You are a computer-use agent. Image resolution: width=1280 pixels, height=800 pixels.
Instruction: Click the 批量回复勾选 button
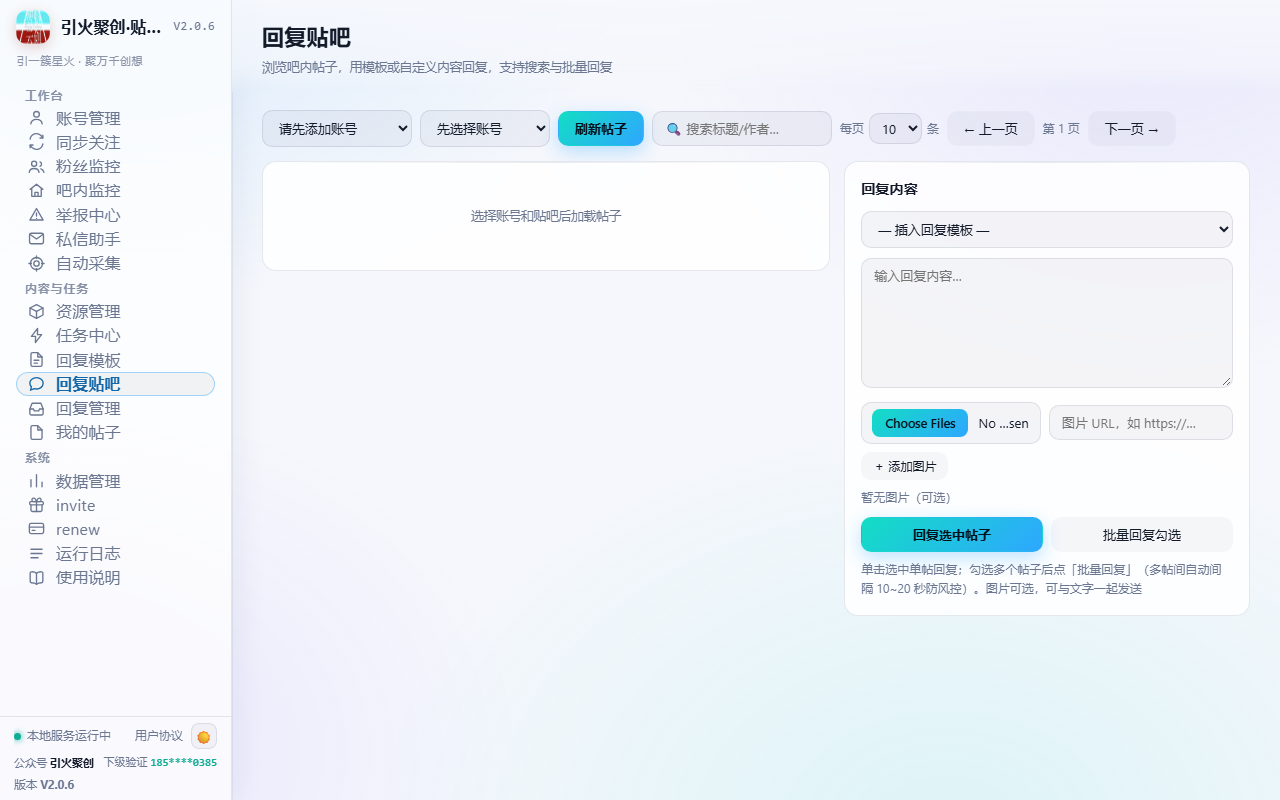(x=1142, y=535)
